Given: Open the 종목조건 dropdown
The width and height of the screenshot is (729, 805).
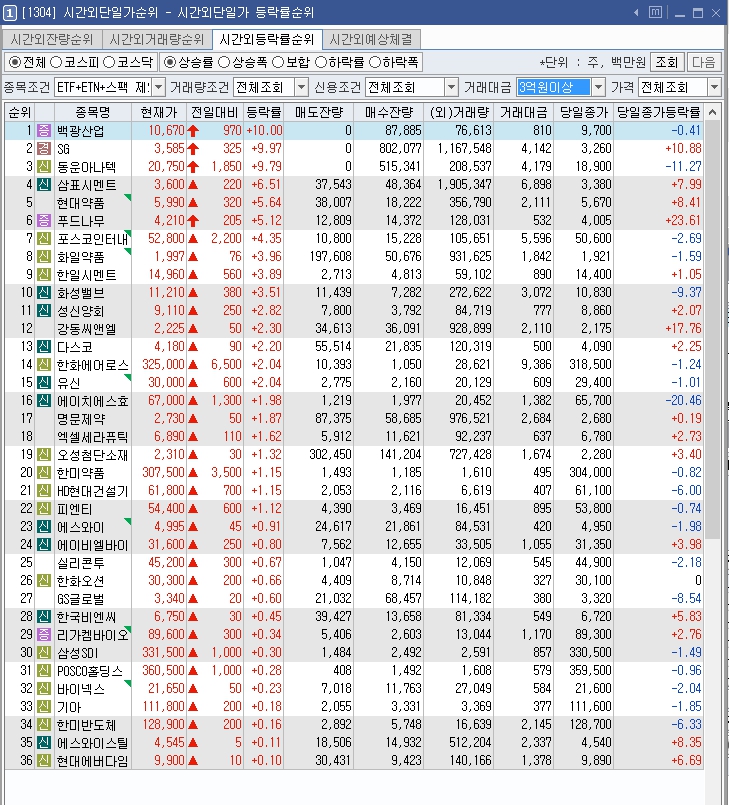Looking at the screenshot, I should (x=158, y=88).
